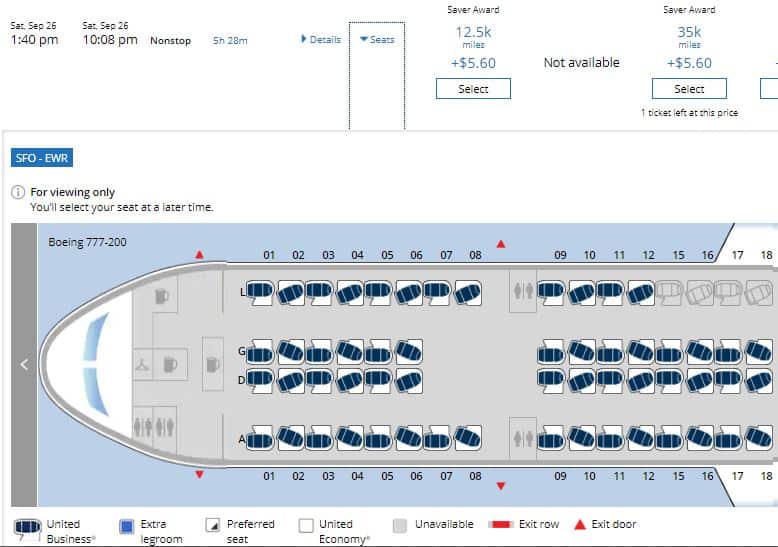The width and height of the screenshot is (778, 547).
Task: Click seat 05D on the seat map
Action: [x=378, y=381]
